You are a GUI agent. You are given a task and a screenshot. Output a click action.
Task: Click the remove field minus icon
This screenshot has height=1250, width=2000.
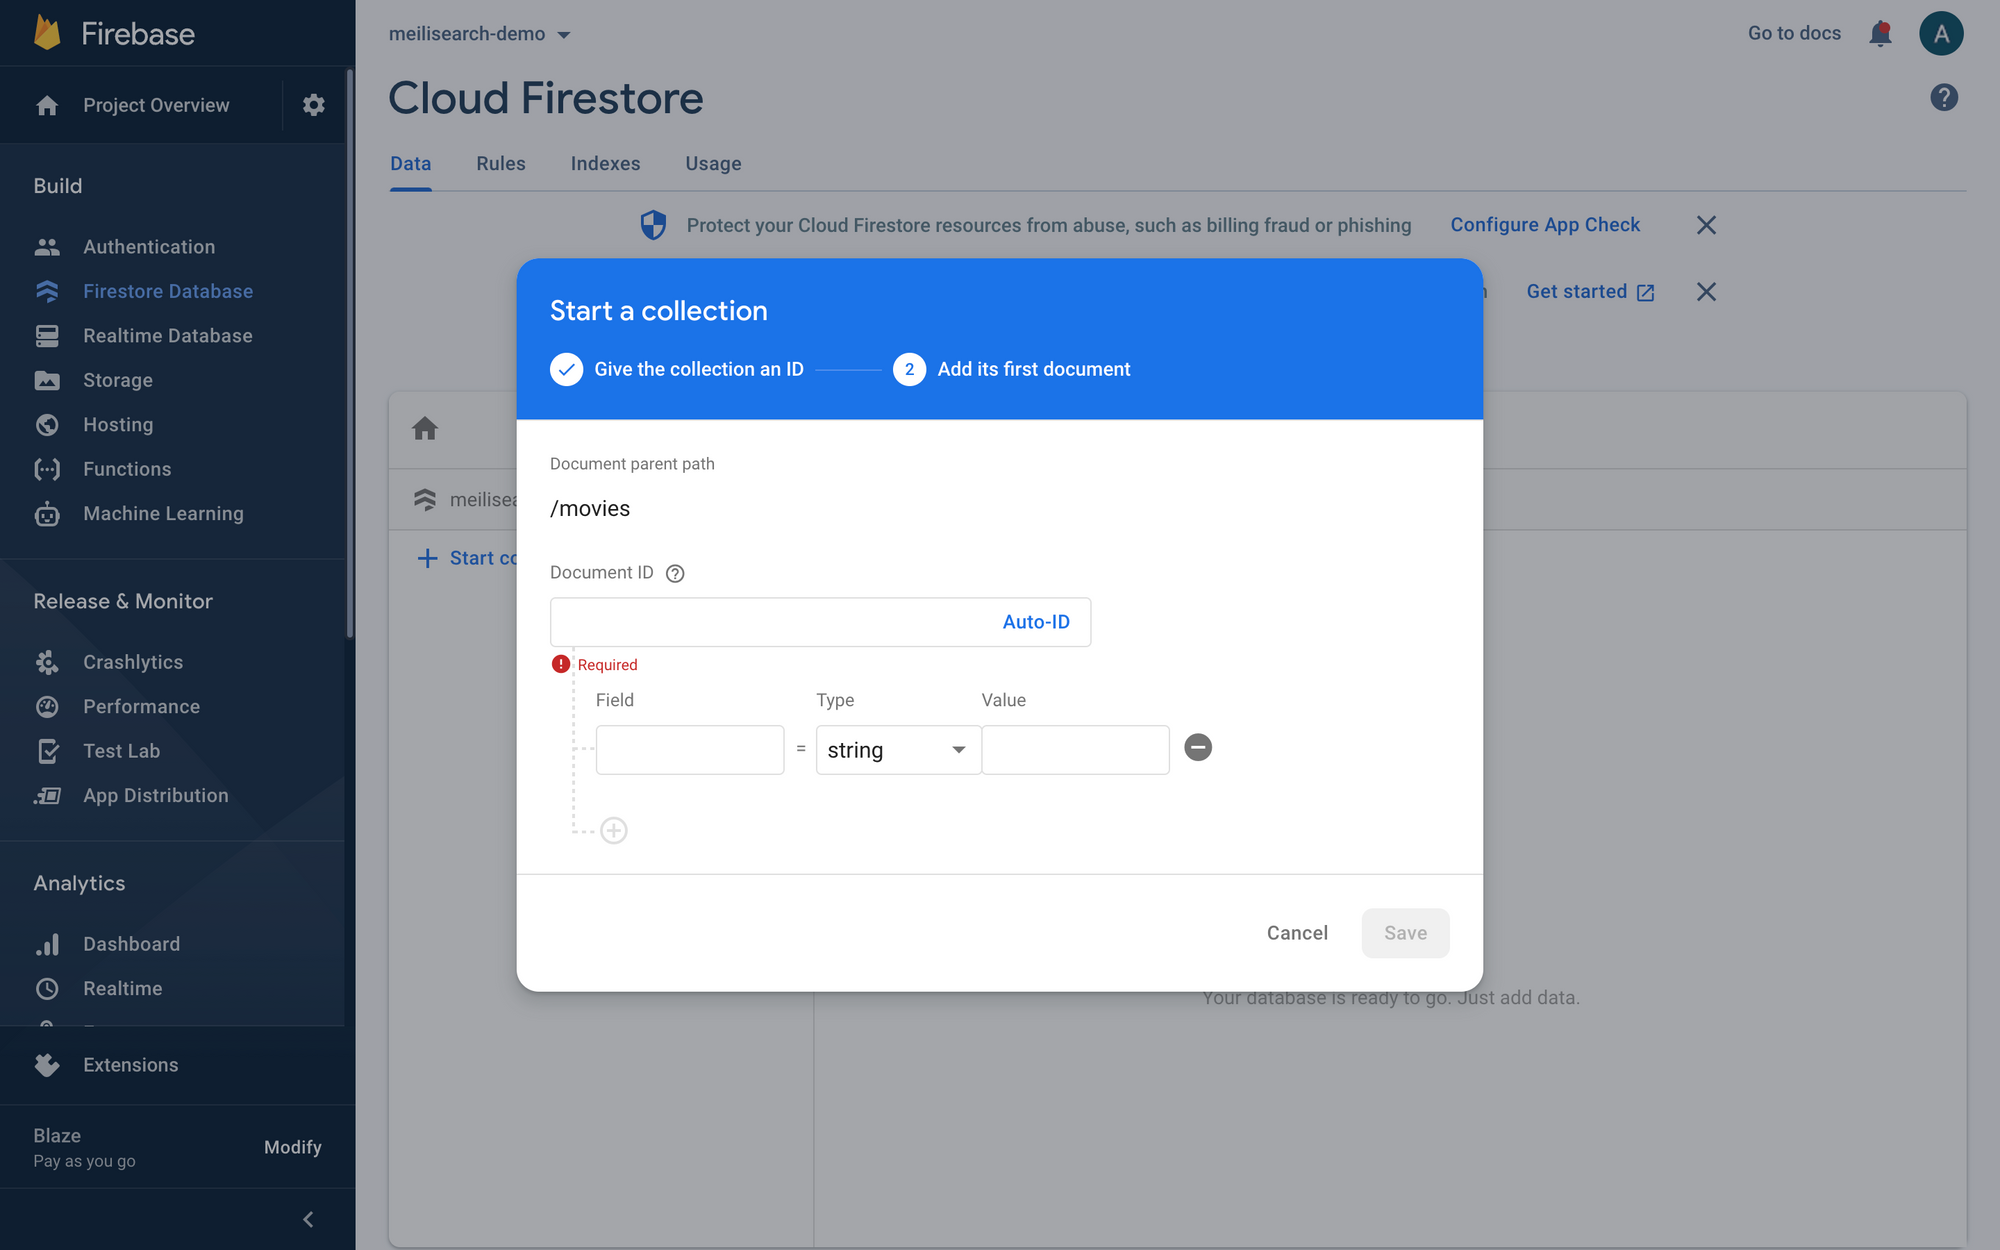[x=1197, y=746]
